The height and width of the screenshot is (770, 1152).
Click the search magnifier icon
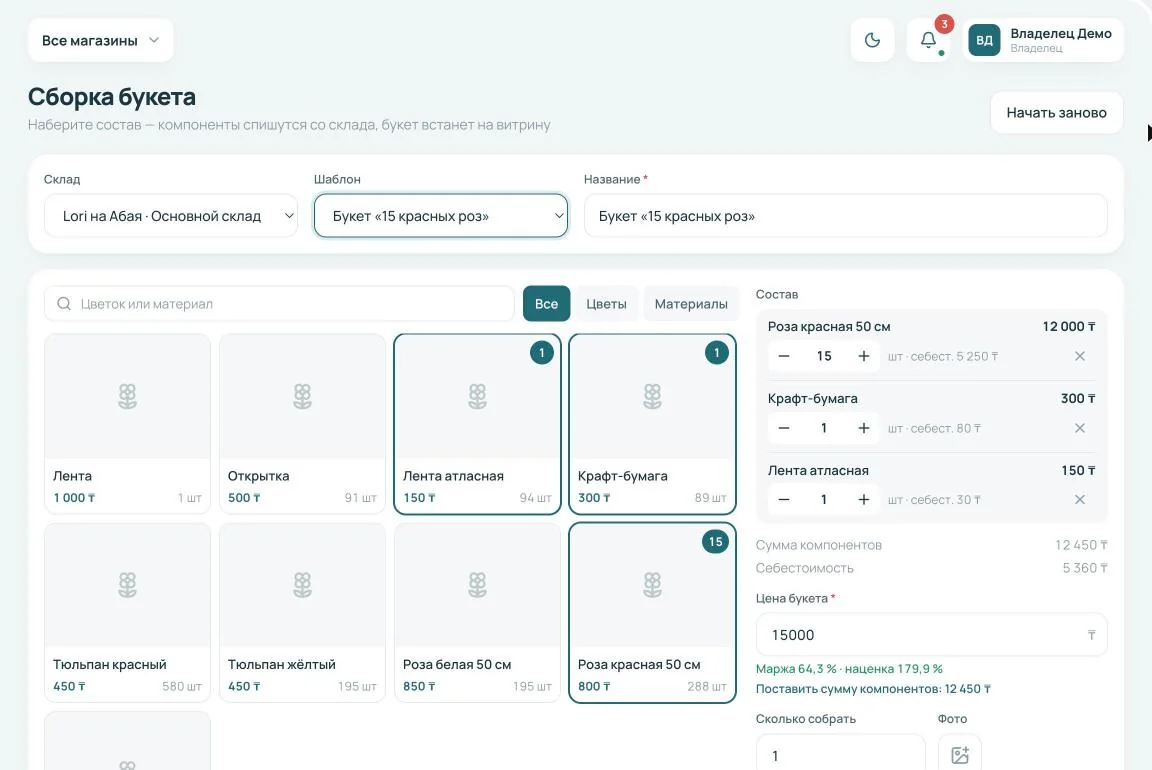pos(64,304)
